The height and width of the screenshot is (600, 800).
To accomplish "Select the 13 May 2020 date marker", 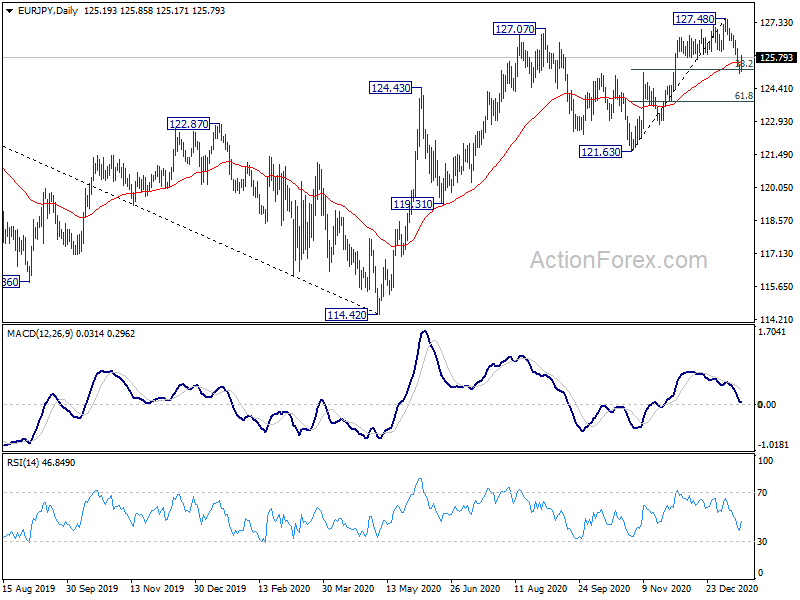I will [x=413, y=589].
